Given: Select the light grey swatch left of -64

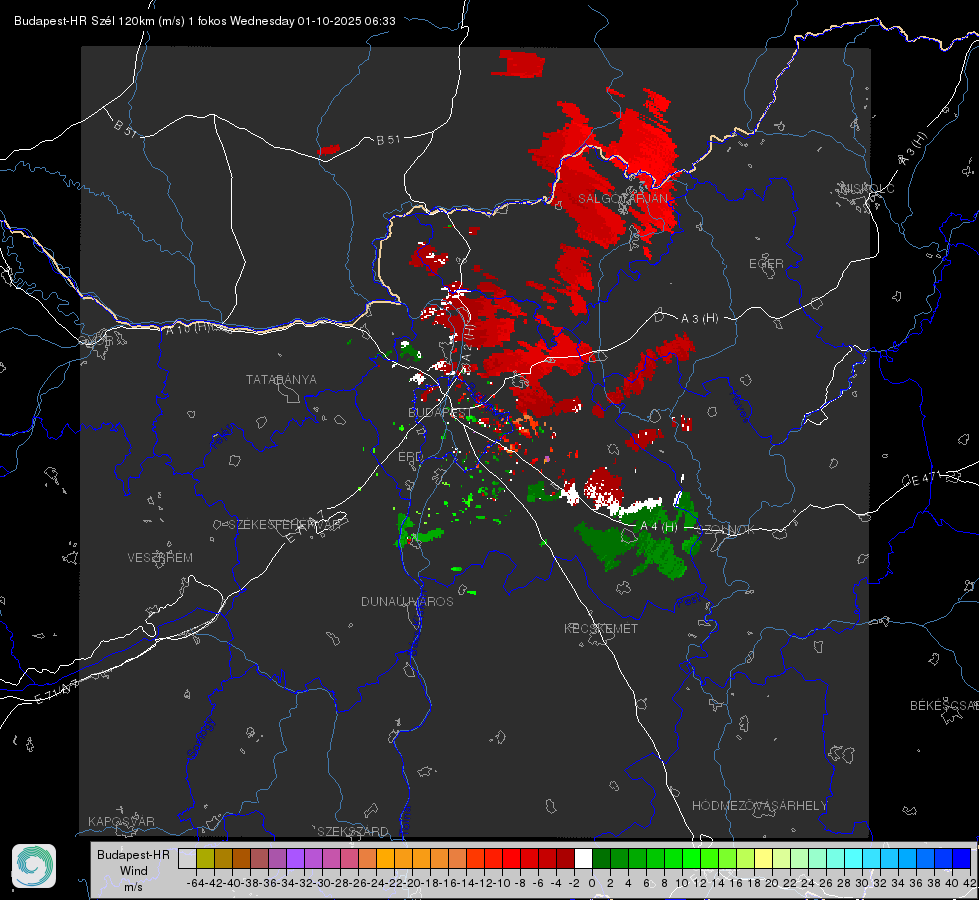Looking at the screenshot, I should (187, 858).
